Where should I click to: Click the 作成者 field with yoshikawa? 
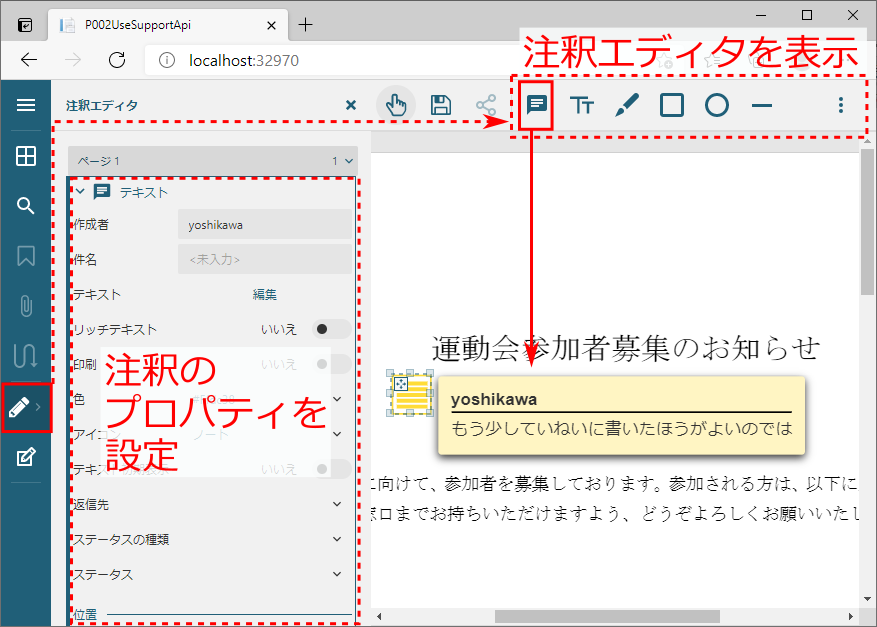pos(265,224)
